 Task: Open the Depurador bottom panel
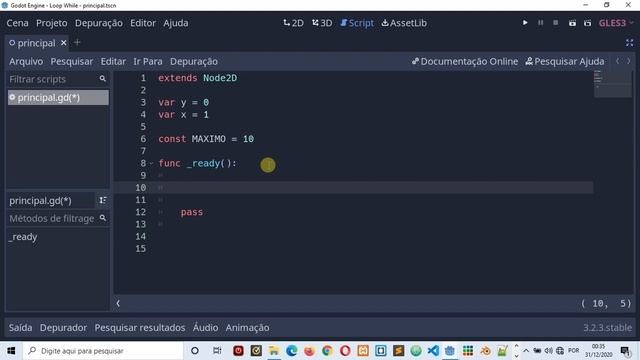tap(63, 327)
